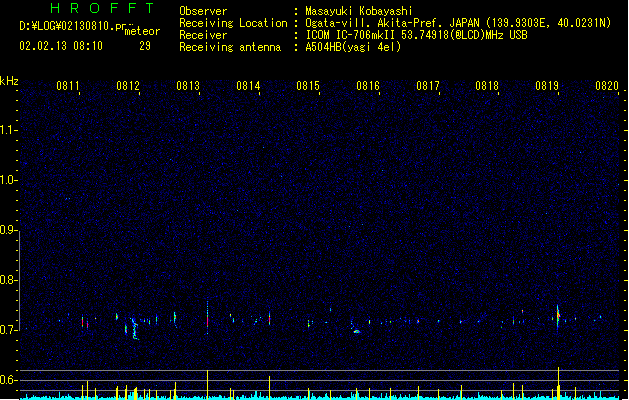This screenshot has height=400, width=629.
Task: Click the 0814 time marker
Action: point(248,86)
